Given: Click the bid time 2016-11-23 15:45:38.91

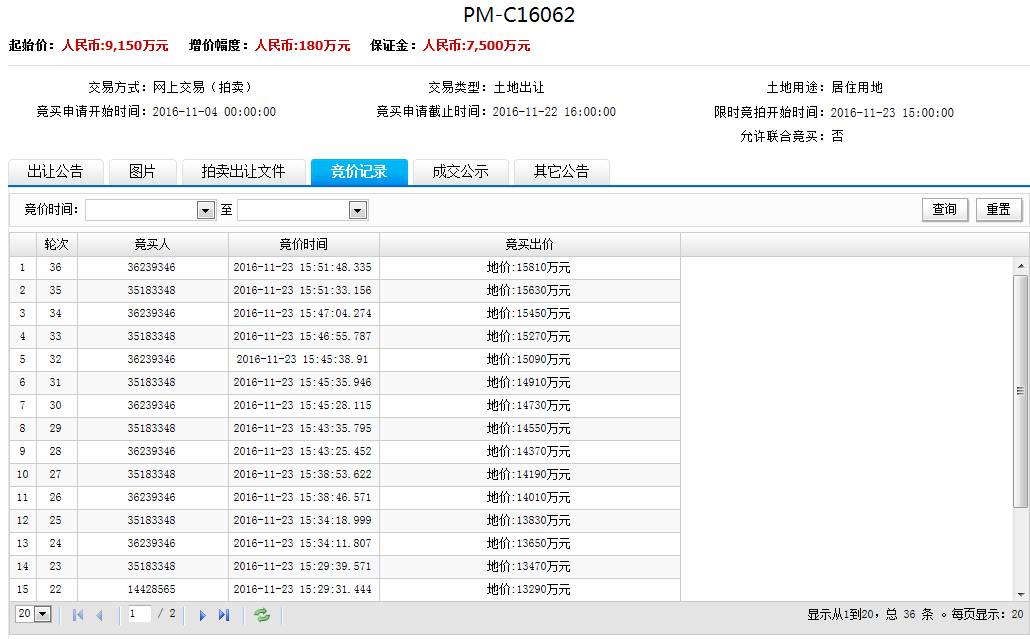Looking at the screenshot, I should coord(302,359).
